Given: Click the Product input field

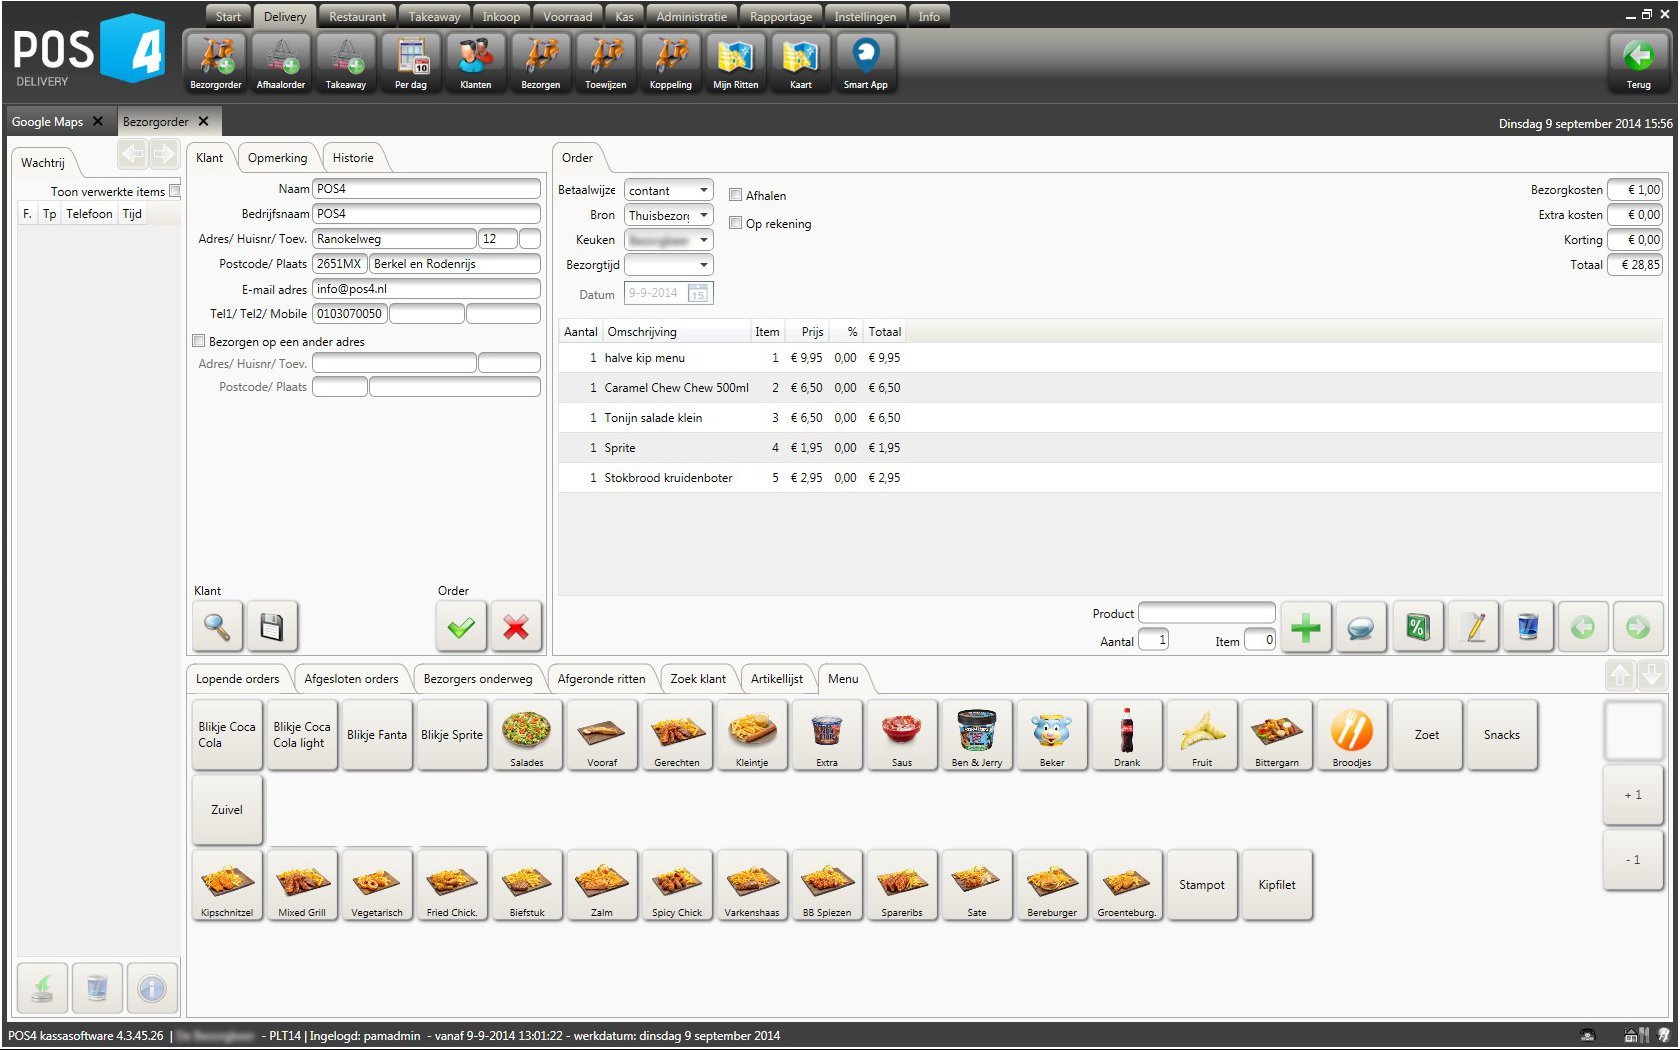Looking at the screenshot, I should 1206,613.
